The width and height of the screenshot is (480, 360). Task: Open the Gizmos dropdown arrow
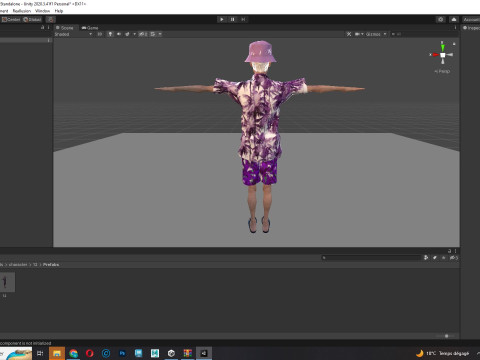[x=385, y=34]
